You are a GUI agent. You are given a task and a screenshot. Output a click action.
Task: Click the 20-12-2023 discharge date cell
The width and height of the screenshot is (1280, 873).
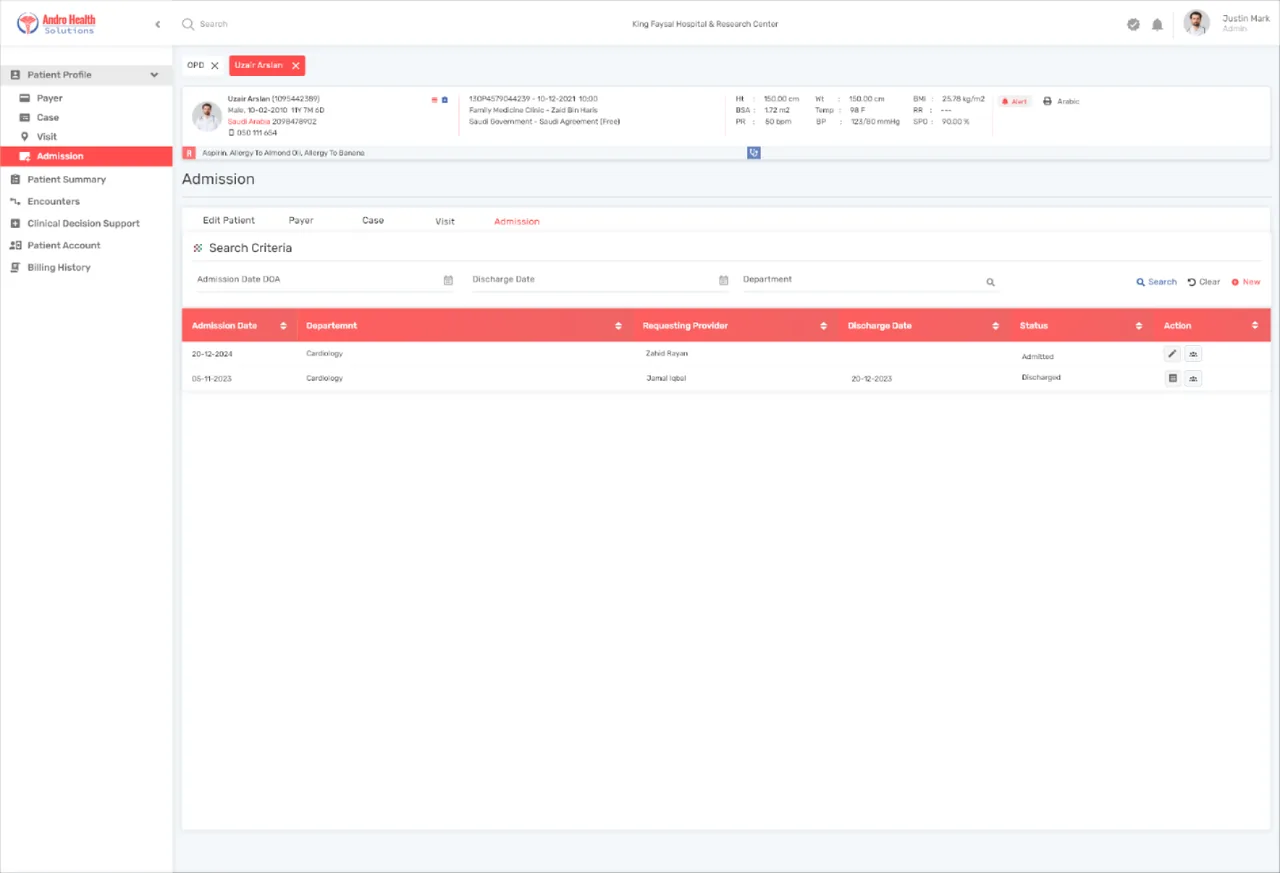click(x=872, y=380)
